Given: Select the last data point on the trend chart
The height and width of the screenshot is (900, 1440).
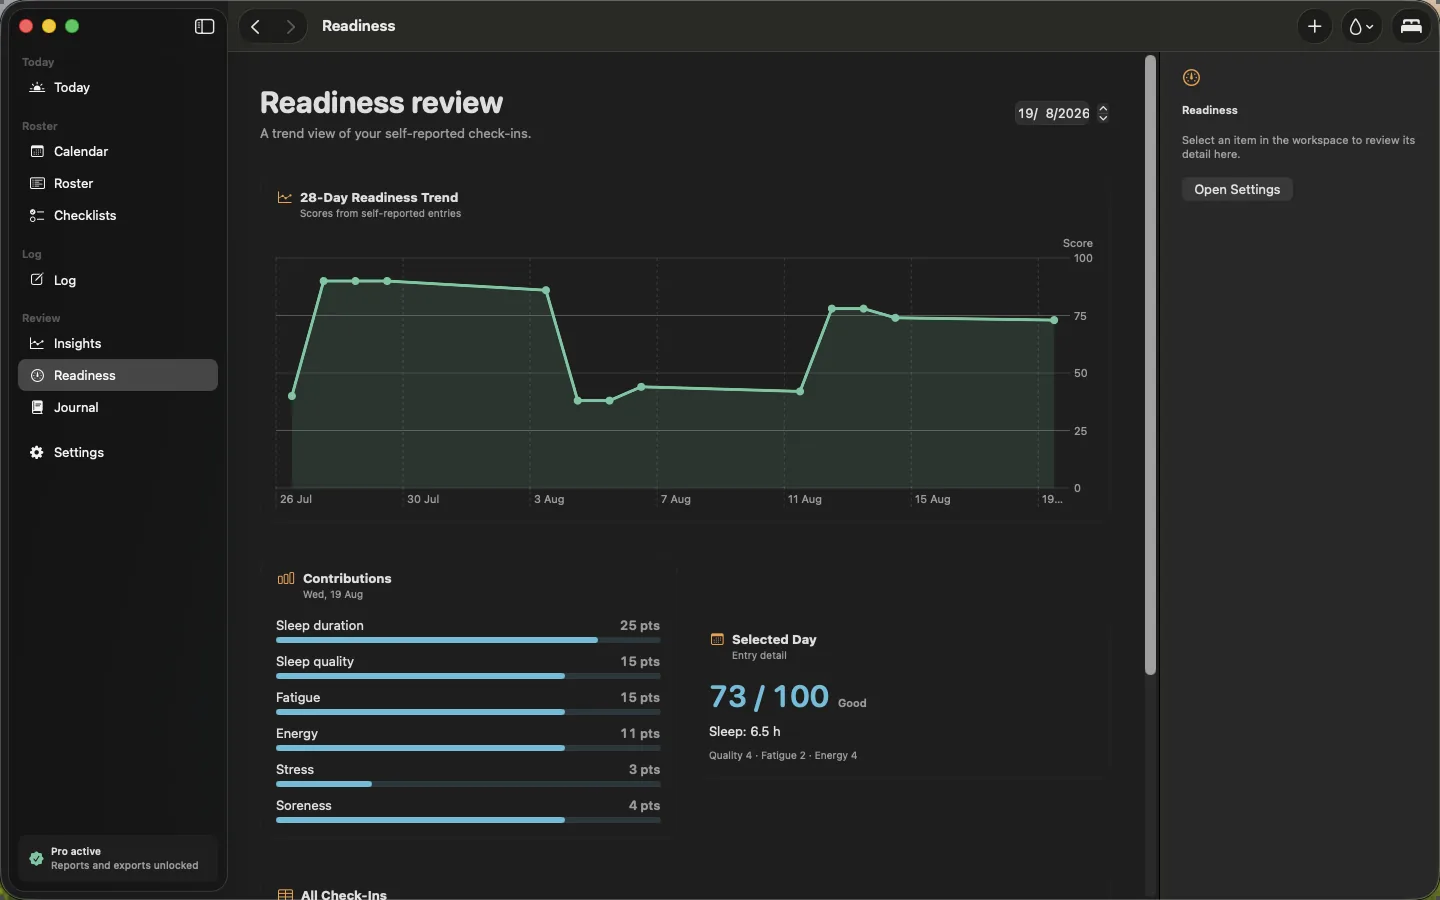Looking at the screenshot, I should tap(1055, 321).
